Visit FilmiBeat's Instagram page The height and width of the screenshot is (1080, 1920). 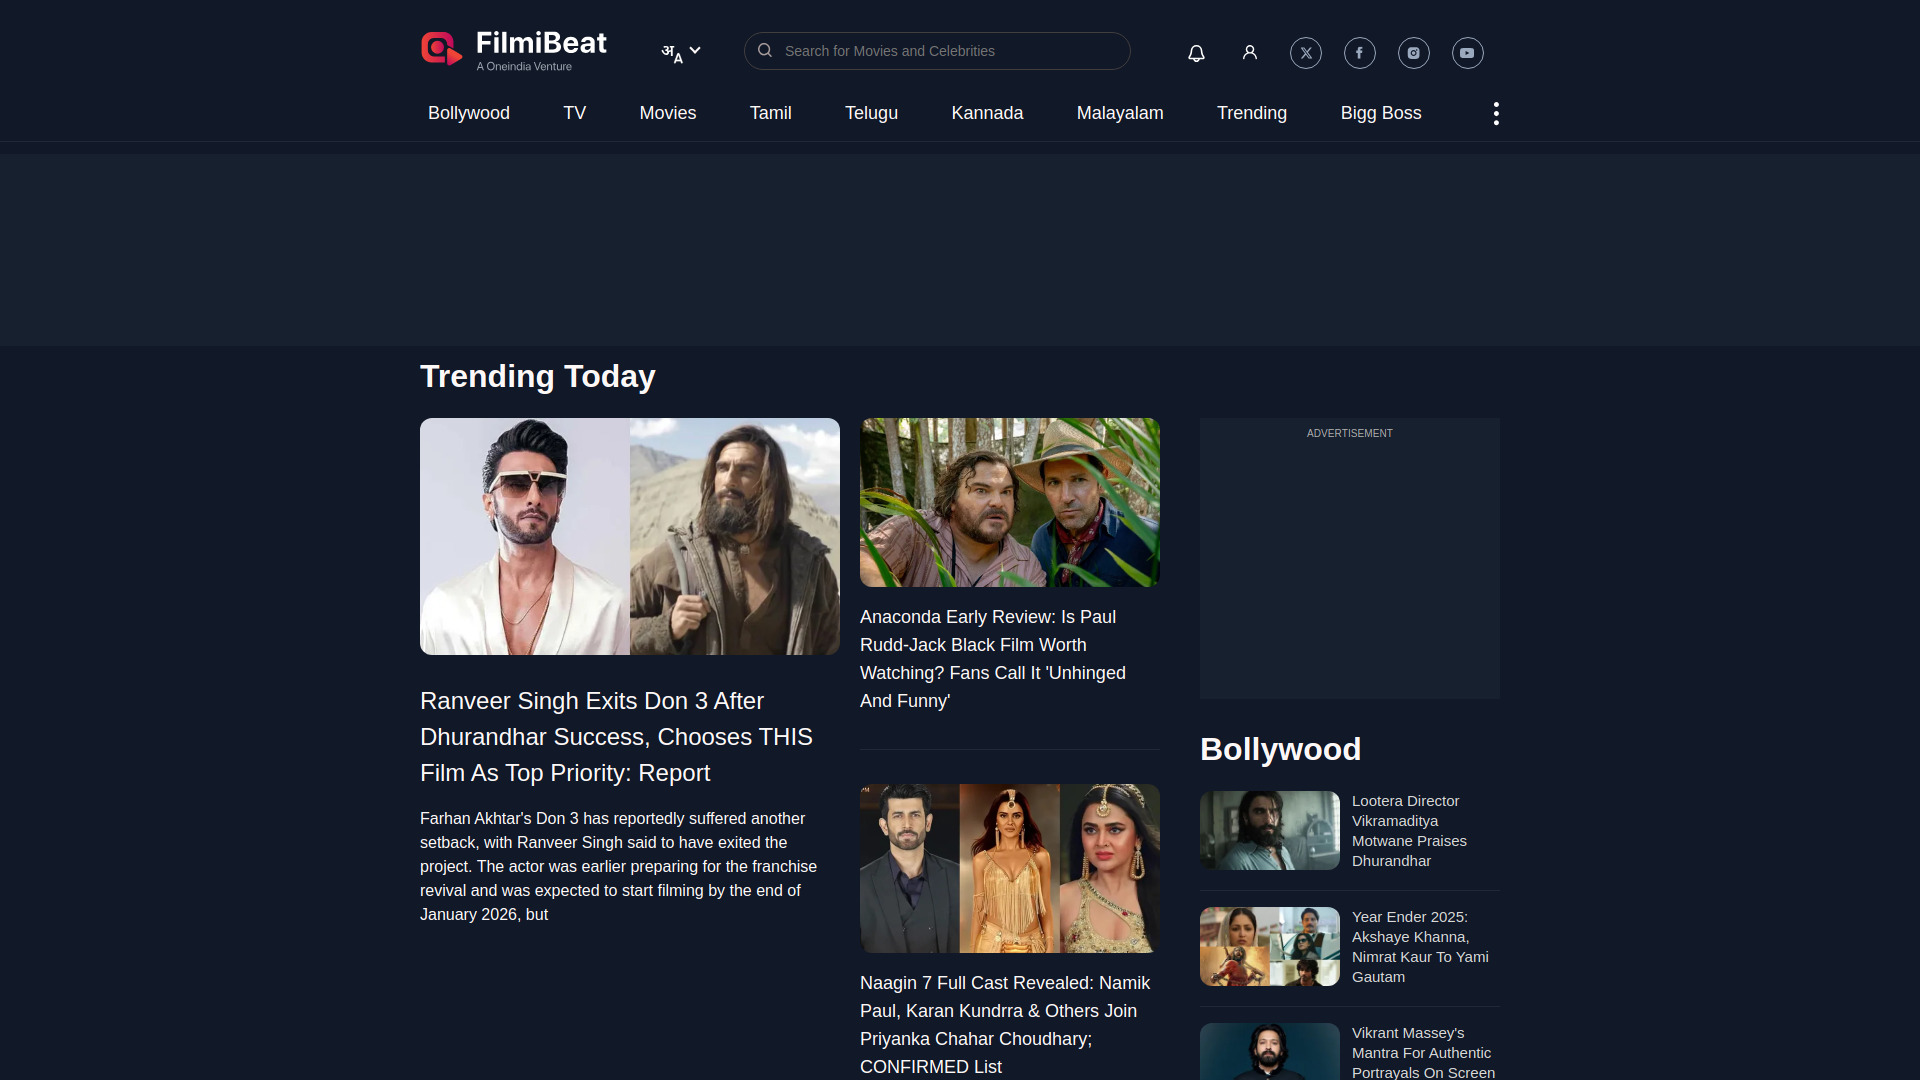(1413, 53)
